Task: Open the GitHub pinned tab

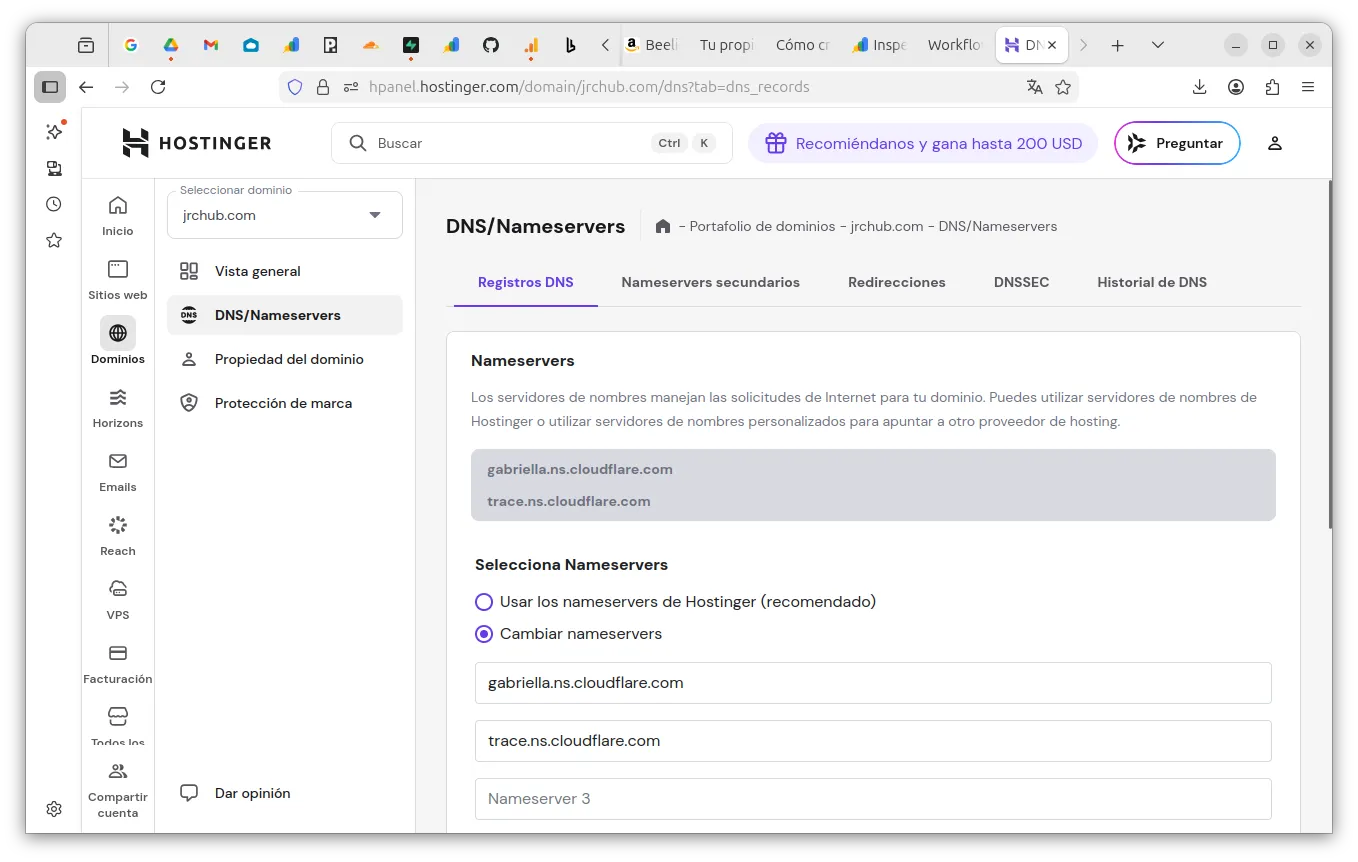Action: tap(491, 45)
